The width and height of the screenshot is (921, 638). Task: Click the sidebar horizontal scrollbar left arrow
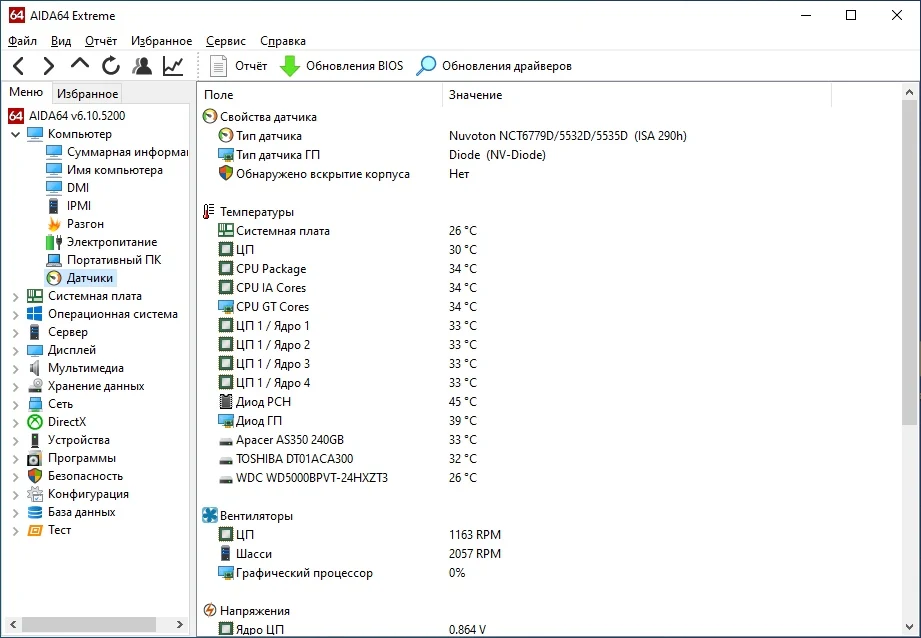[13, 624]
